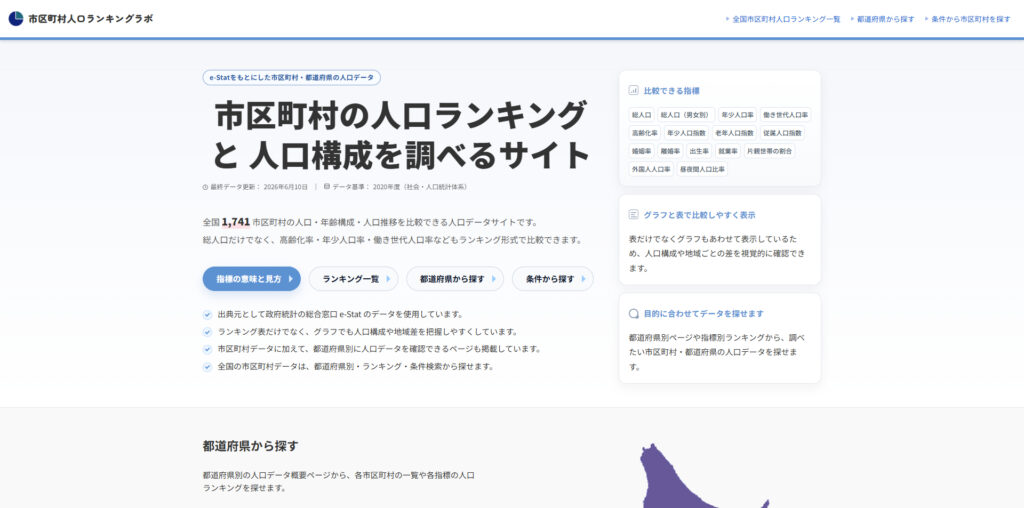Select the 年少人口指数 indicator tag
Screen dimensions: 1024x508
(686, 133)
